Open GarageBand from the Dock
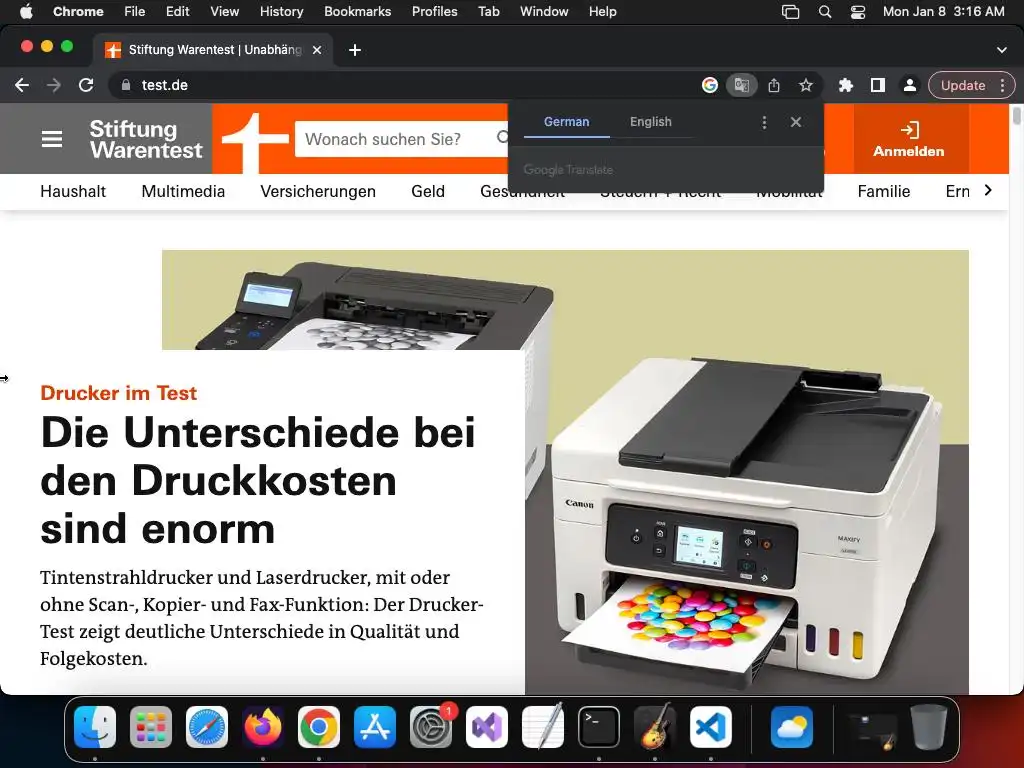1024x768 pixels. coord(655,727)
